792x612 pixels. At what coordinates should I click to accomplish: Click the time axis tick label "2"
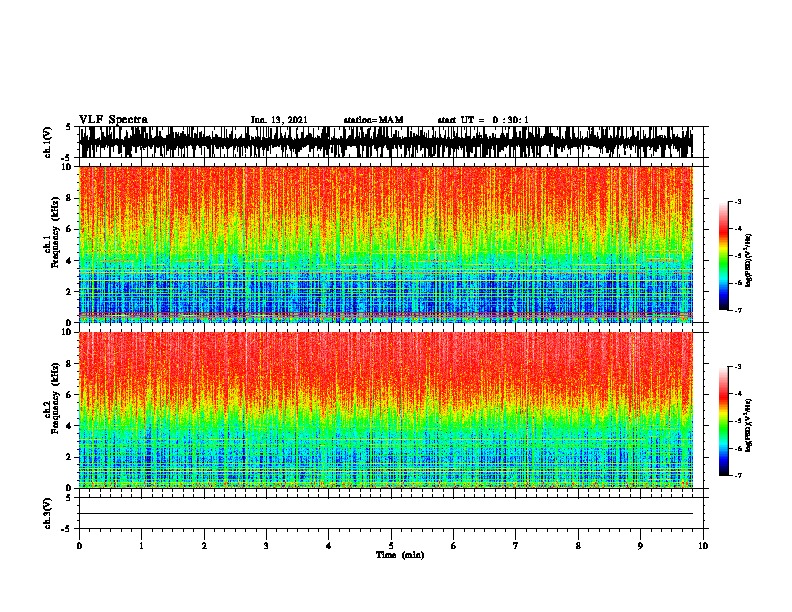coord(204,546)
